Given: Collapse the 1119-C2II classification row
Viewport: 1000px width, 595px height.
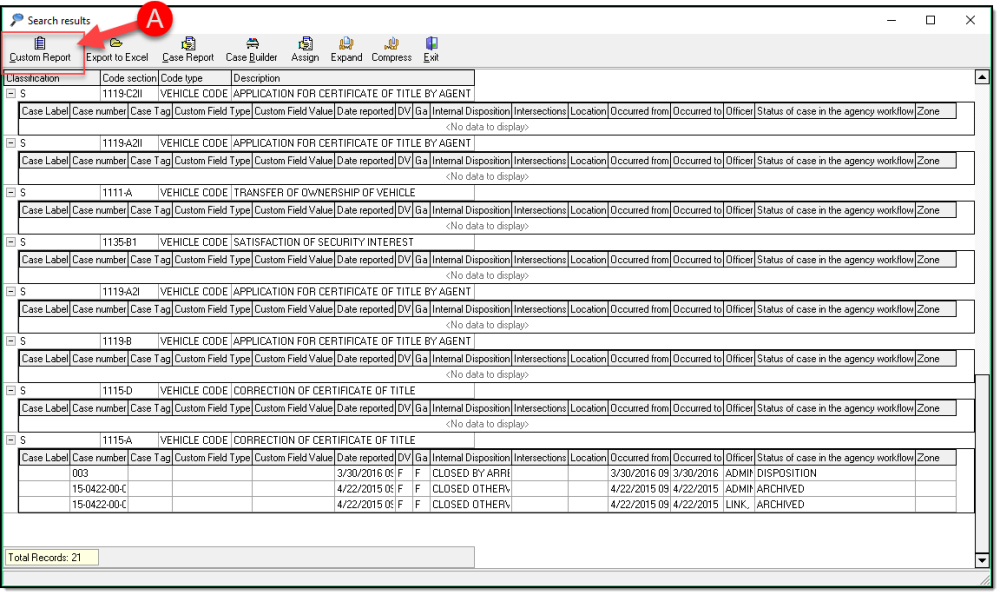Looking at the screenshot, I should 11,94.
